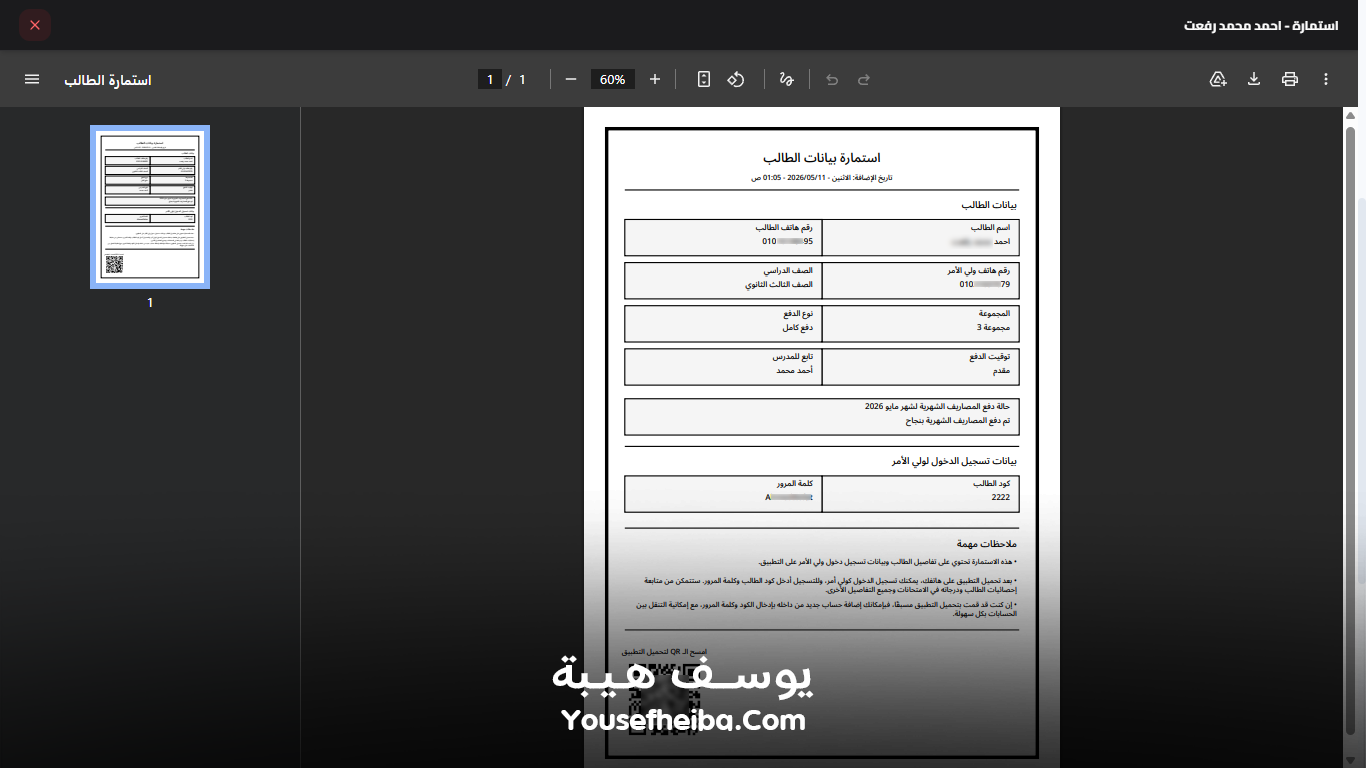The height and width of the screenshot is (768, 1366).
Task: Fit page to window icon
Action: tap(704, 79)
